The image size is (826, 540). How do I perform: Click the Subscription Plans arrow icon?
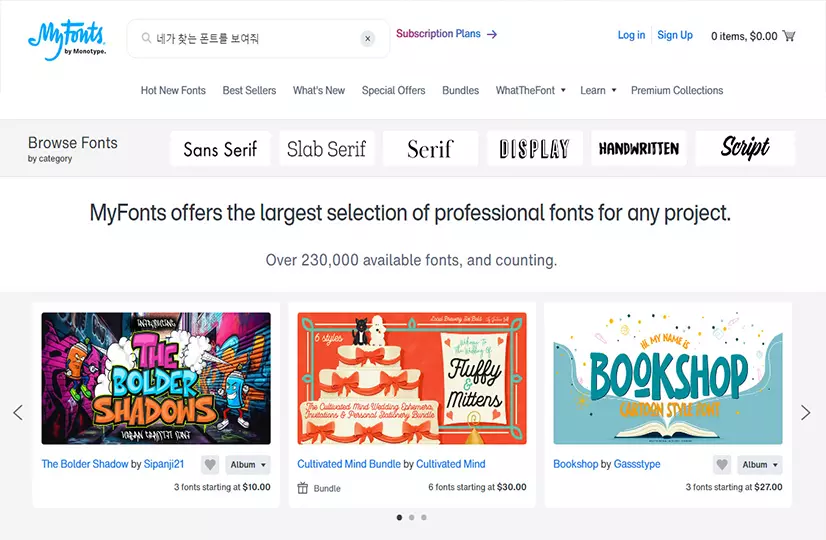point(492,34)
